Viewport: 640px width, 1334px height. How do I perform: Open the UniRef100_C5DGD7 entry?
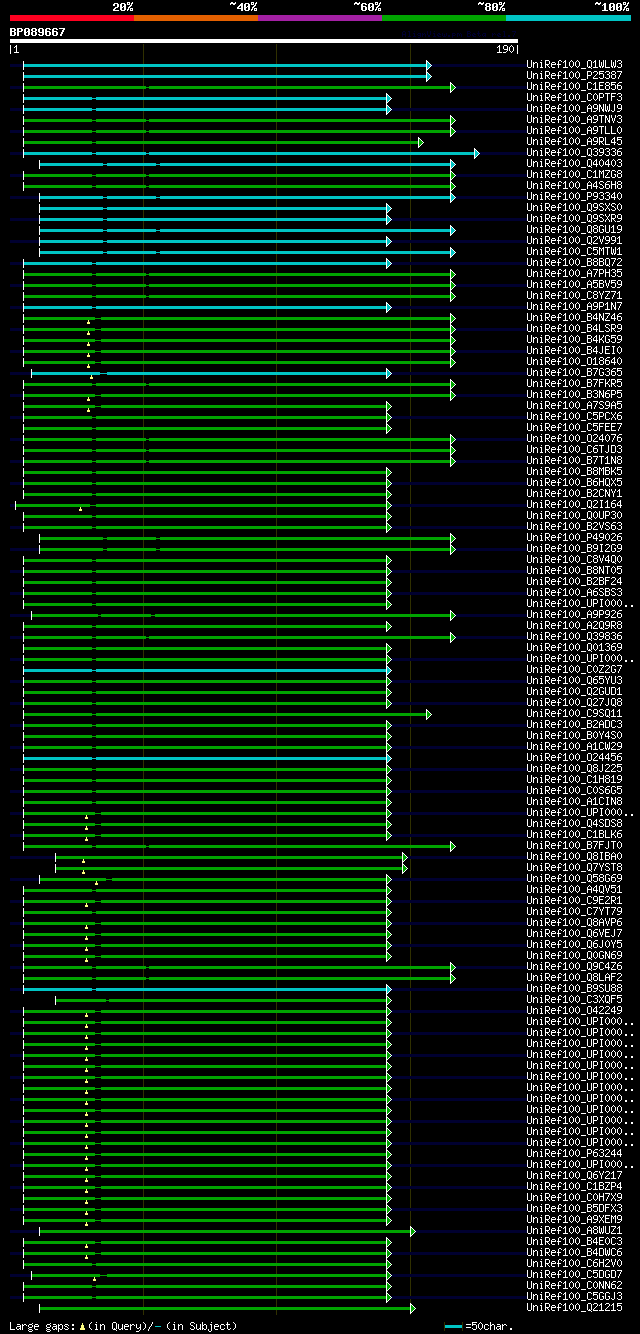pos(574,1274)
